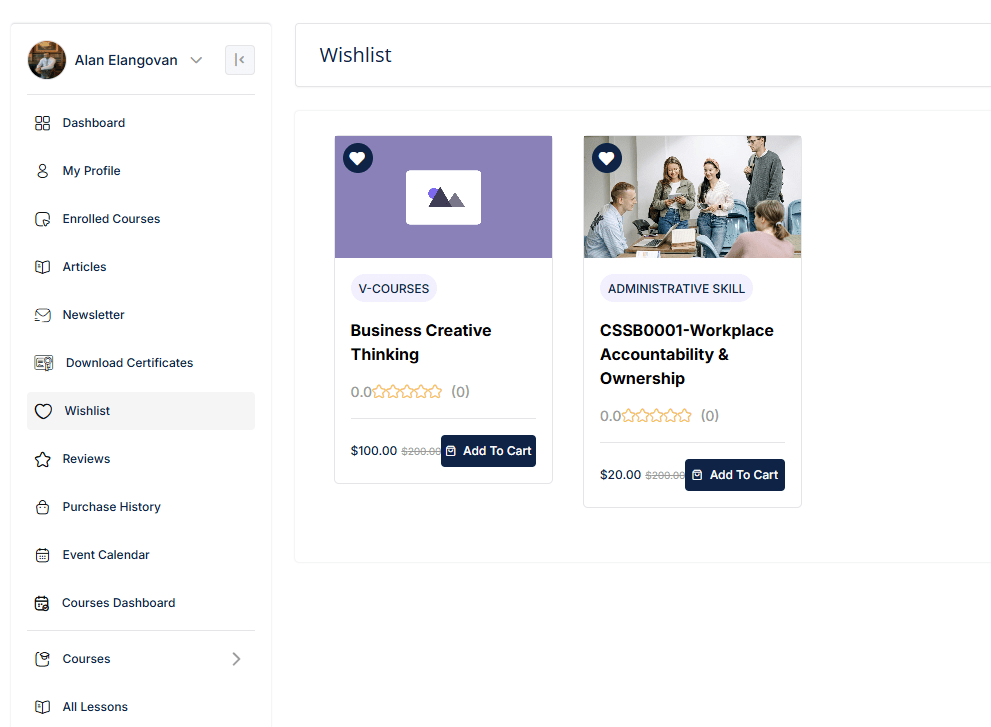Open the Business Creative Thinking course title
Viewport: 991px width, 727px height.
(421, 343)
